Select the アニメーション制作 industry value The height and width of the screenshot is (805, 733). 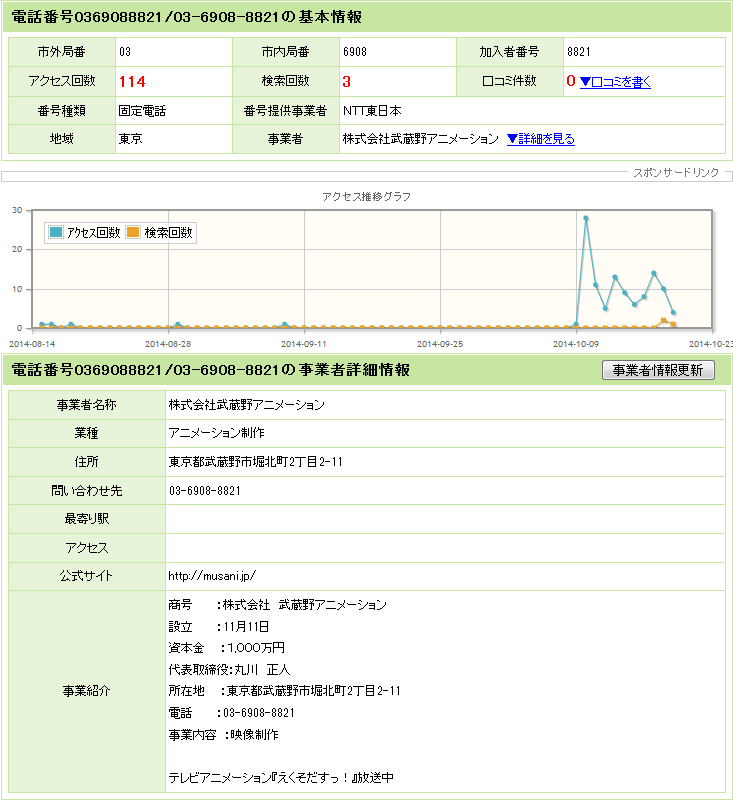click(217, 433)
